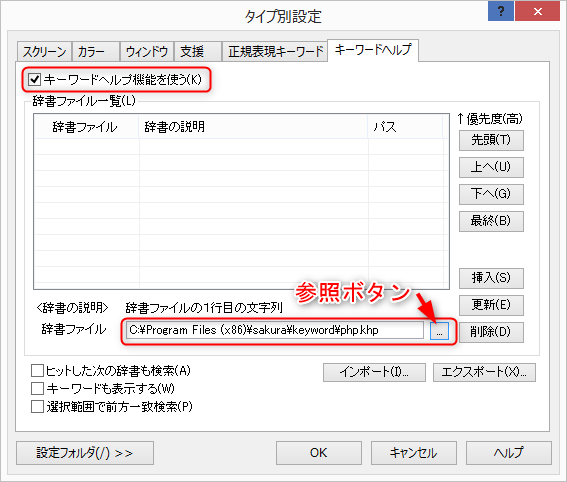This screenshot has height=482, width=567.
Task: Click the 削除(D) delete button
Action: [x=491, y=332]
